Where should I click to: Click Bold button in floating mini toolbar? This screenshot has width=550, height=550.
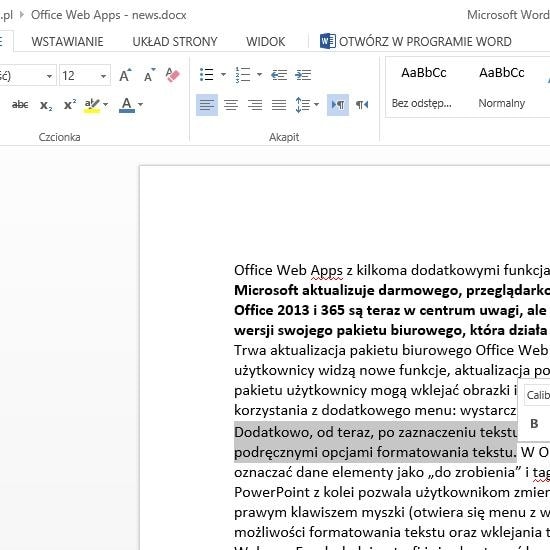(x=534, y=424)
